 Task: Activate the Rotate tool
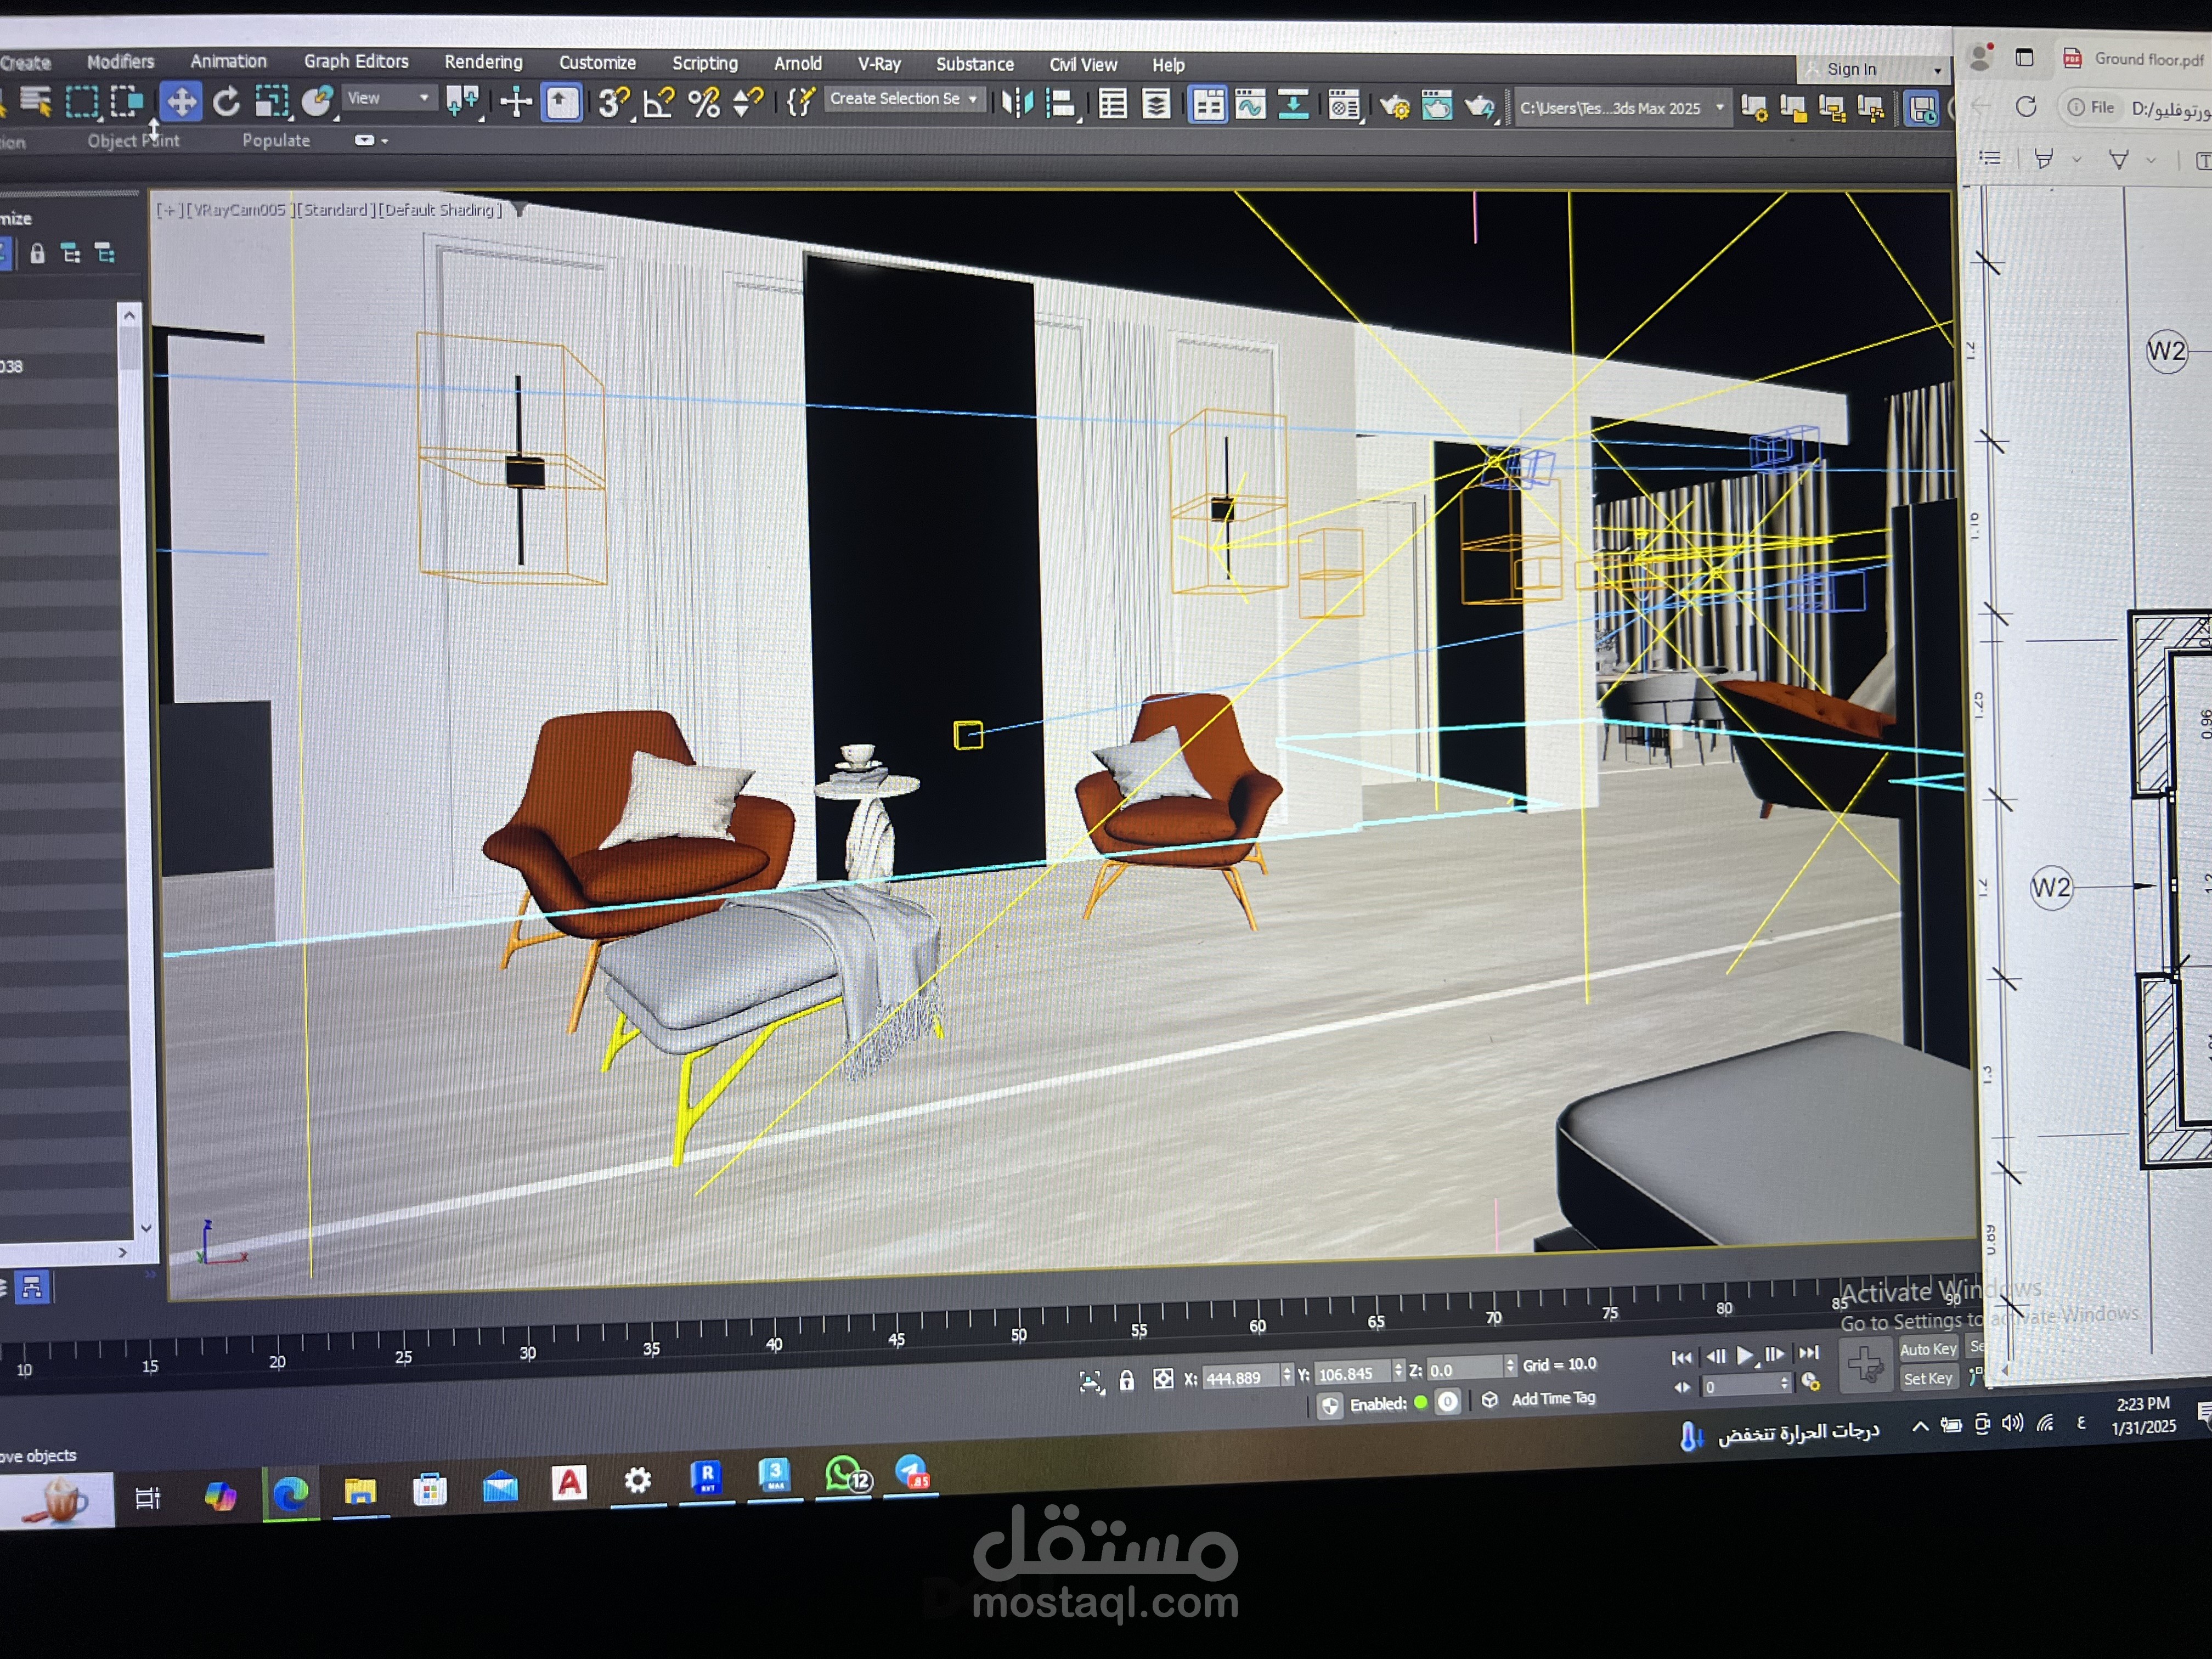(227, 102)
